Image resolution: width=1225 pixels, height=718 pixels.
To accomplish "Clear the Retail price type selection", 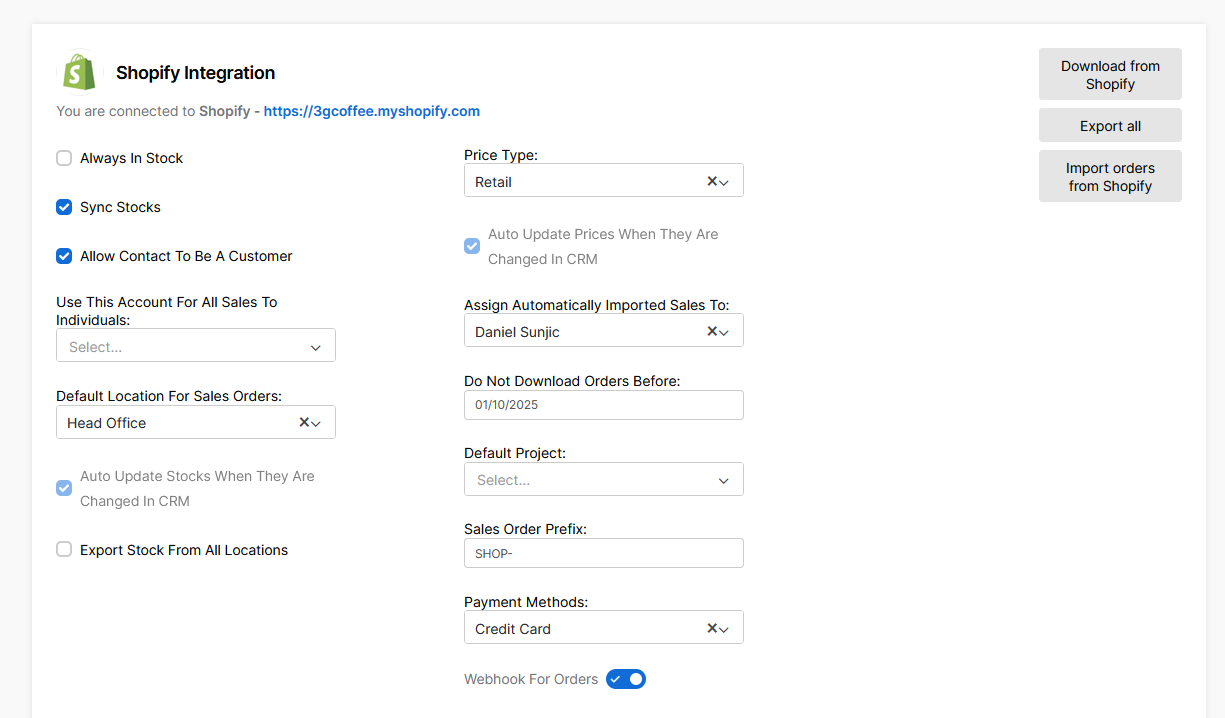I will coord(712,181).
